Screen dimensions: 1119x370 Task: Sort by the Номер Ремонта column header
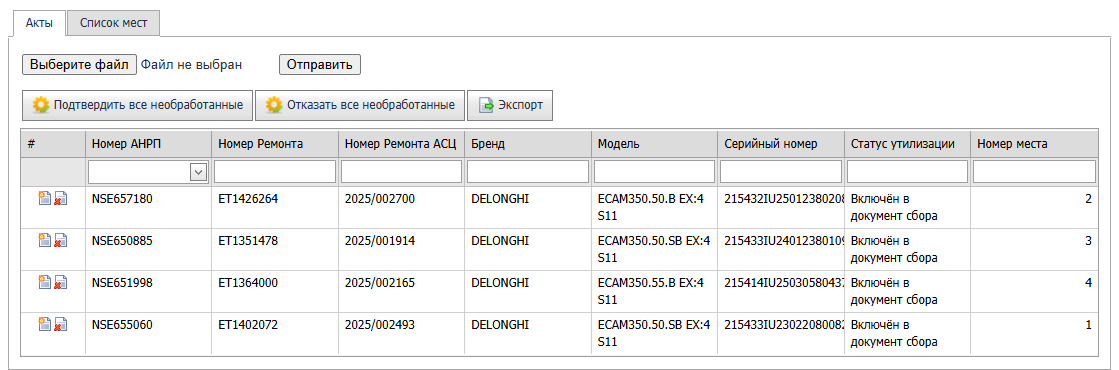(275, 144)
